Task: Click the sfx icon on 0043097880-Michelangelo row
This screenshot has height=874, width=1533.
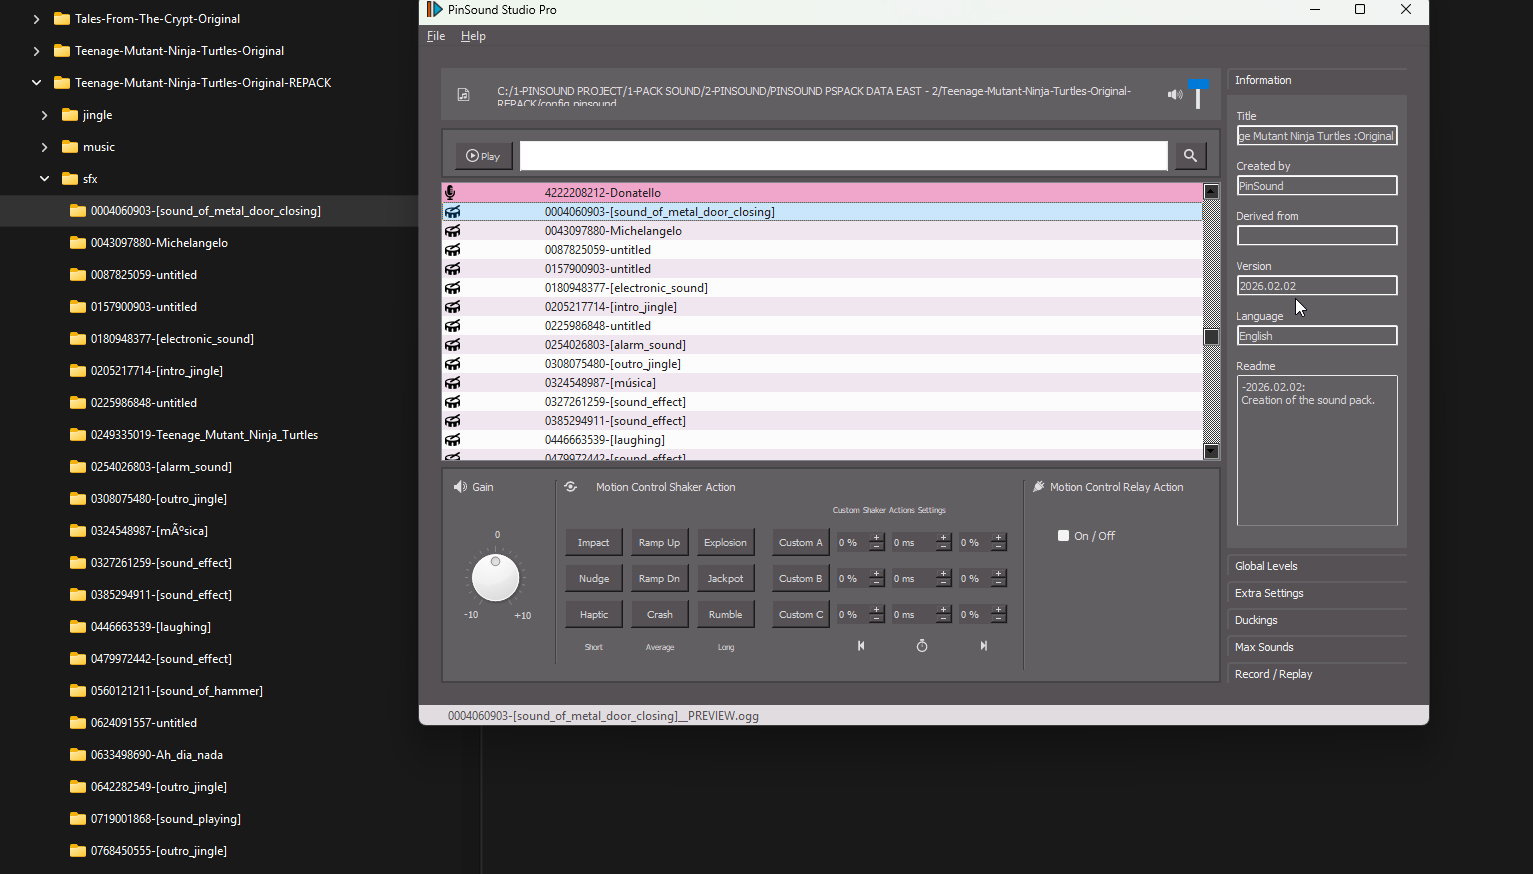Action: (453, 231)
